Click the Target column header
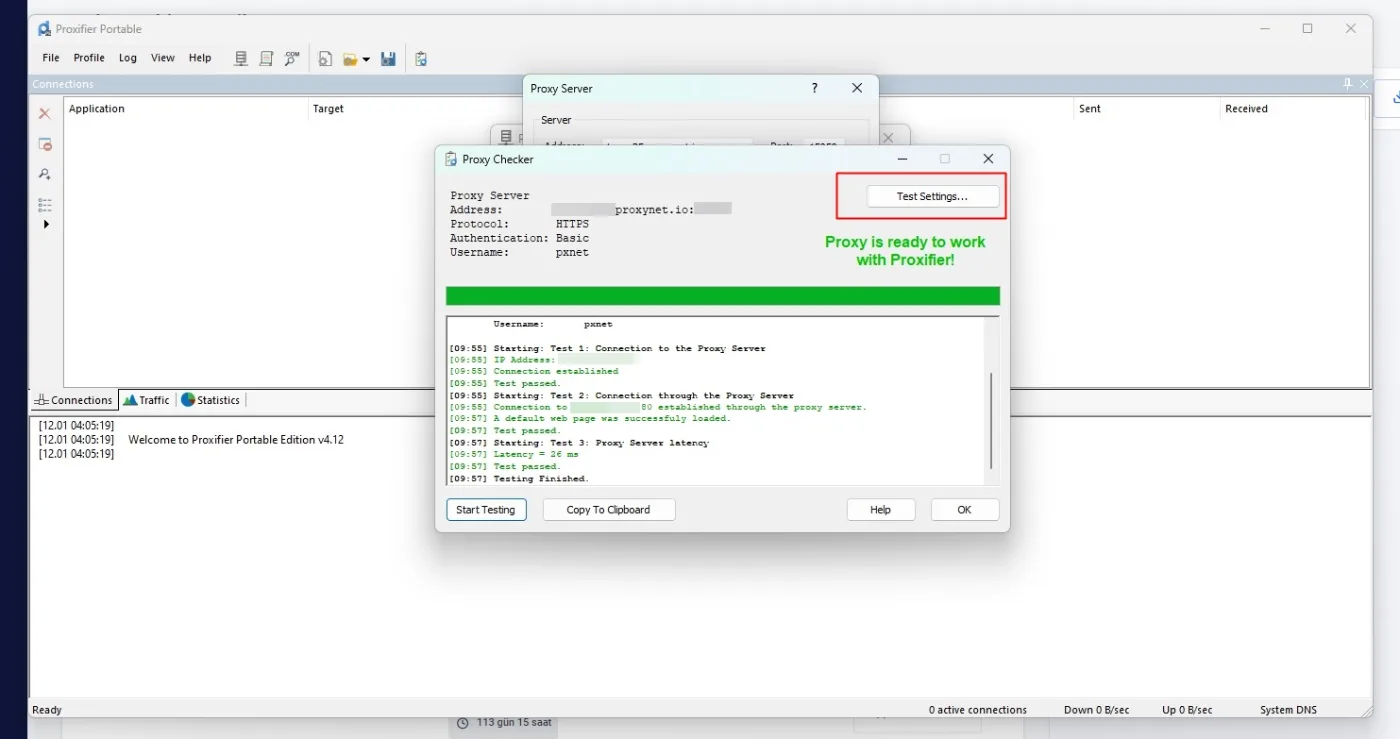Screen dimensions: 1400x739 pyautogui.click(x=328, y=109)
